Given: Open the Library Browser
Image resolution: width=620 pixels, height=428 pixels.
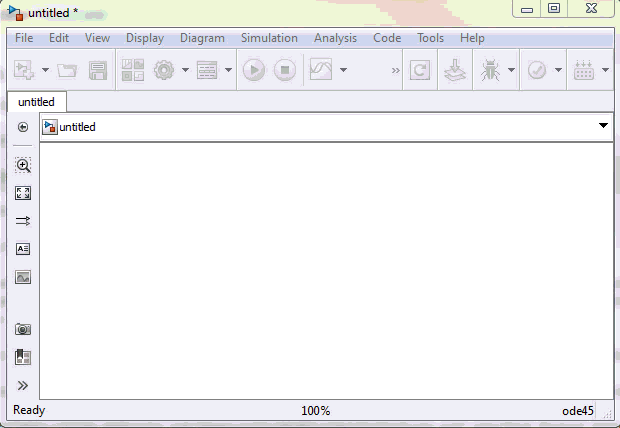Looking at the screenshot, I should (x=132, y=70).
